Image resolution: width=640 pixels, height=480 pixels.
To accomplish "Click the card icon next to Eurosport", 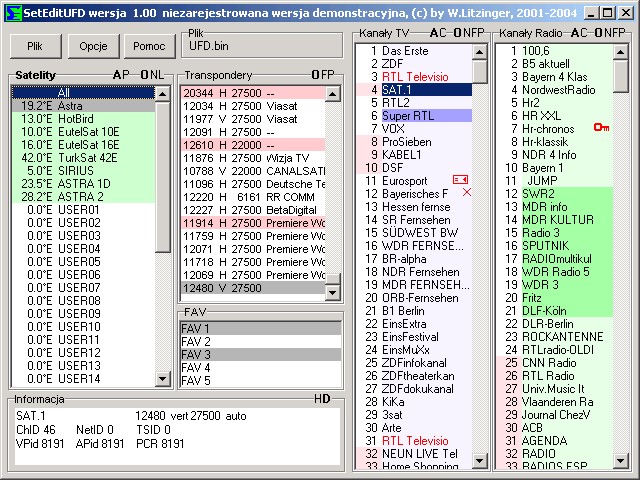I will tap(461, 180).
